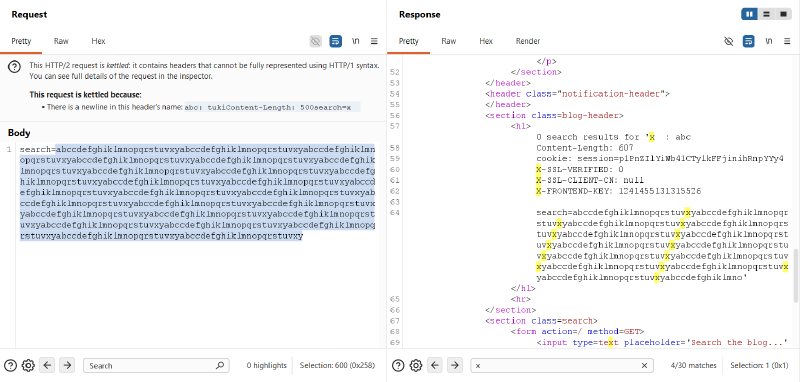
Task: Click 'X-SSL-CLIENT-CN: null' line
Action: pos(590,180)
